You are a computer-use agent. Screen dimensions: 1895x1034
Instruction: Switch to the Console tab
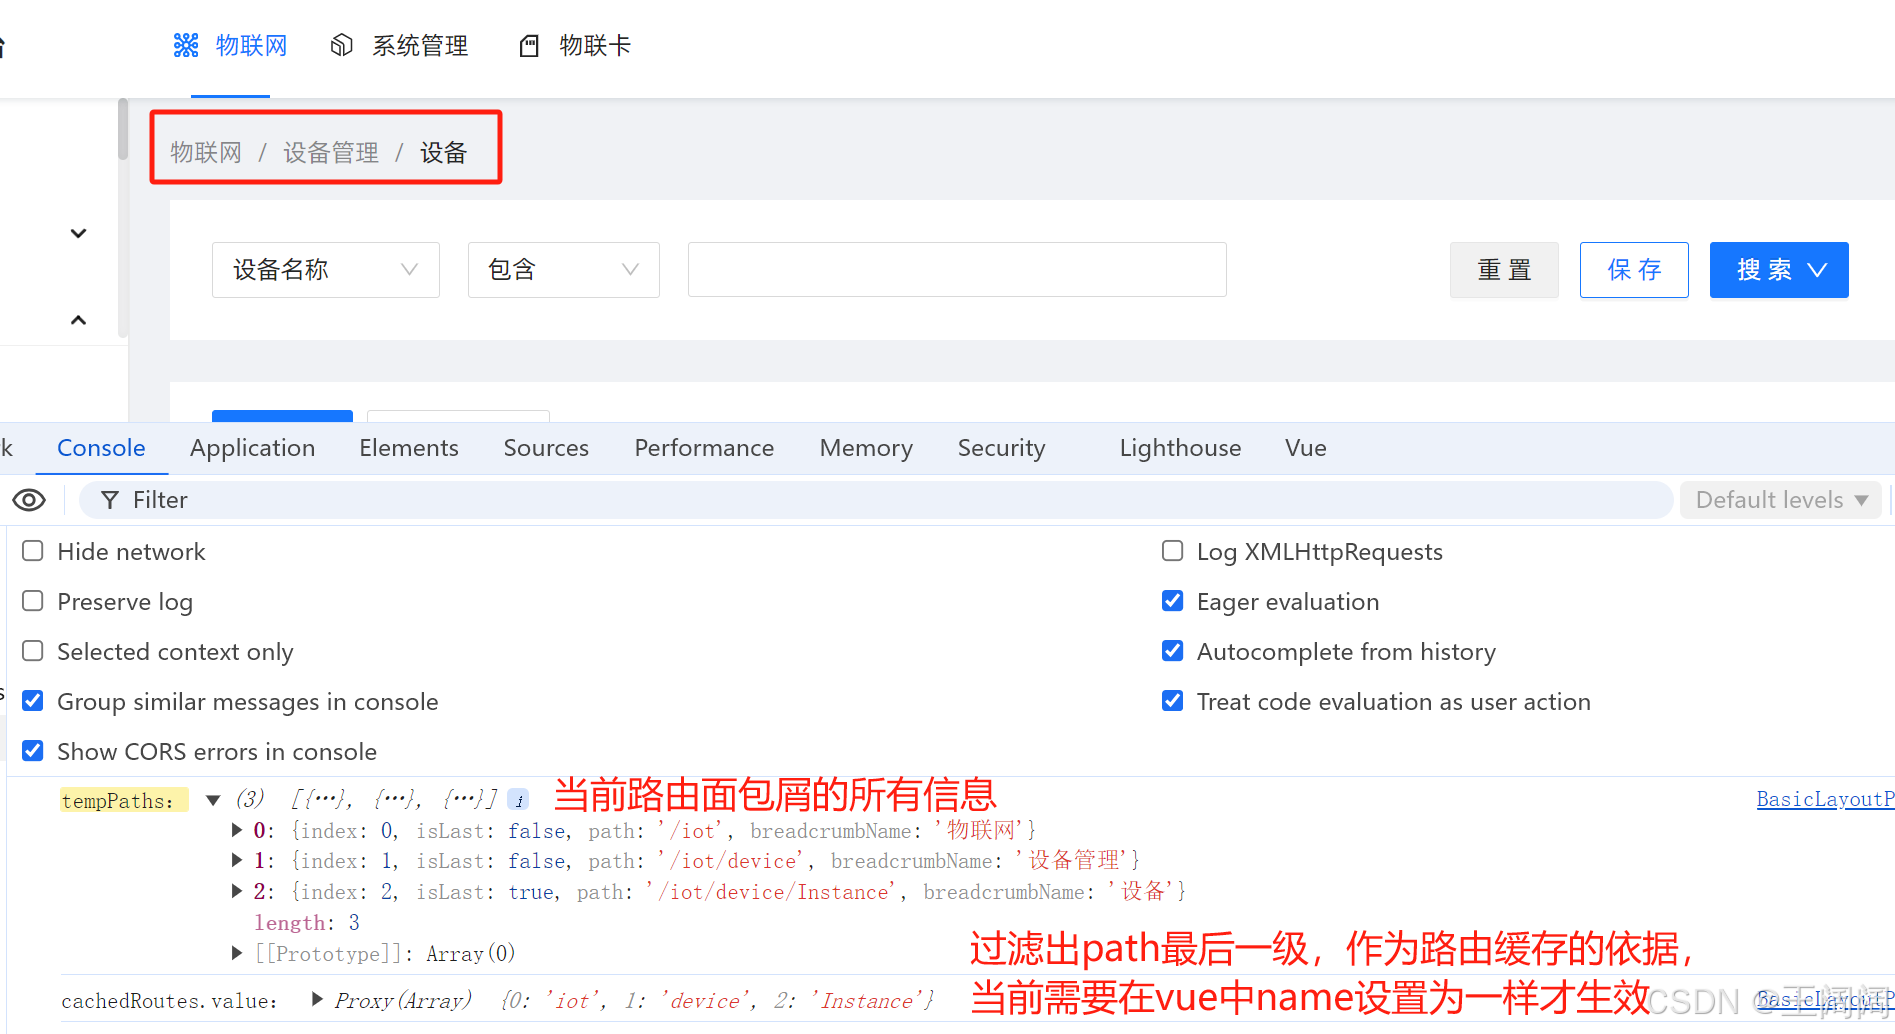pos(101,448)
